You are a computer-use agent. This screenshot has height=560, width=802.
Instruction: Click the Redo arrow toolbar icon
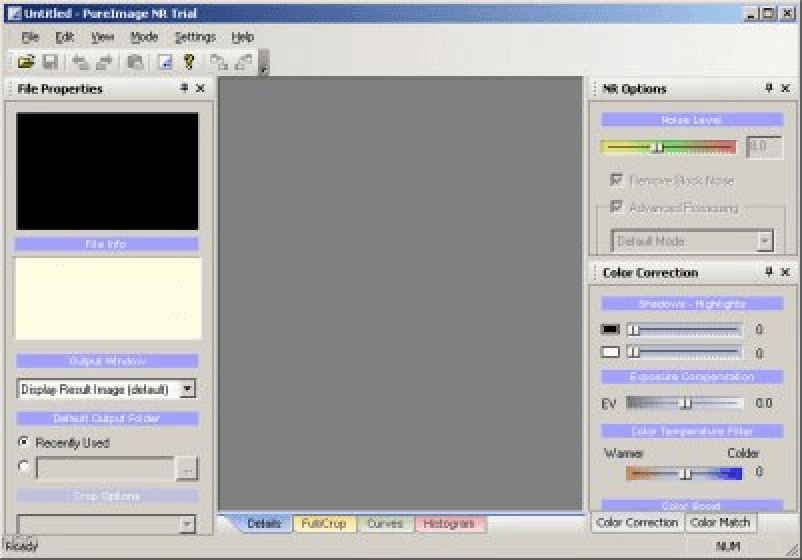pos(104,62)
